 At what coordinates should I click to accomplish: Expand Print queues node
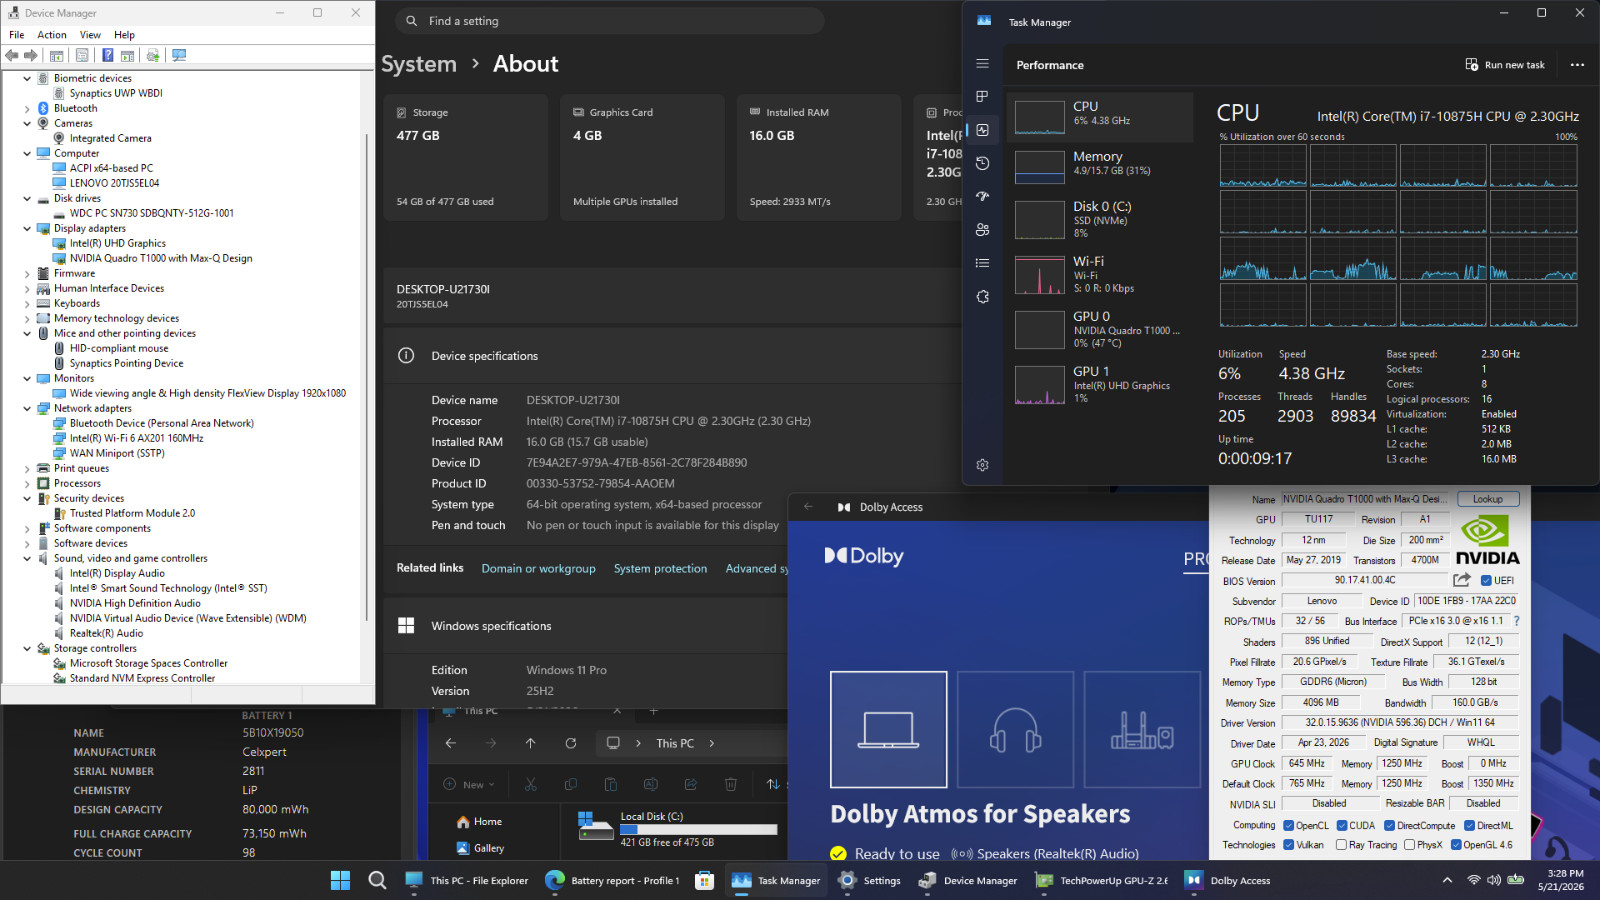[27, 468]
